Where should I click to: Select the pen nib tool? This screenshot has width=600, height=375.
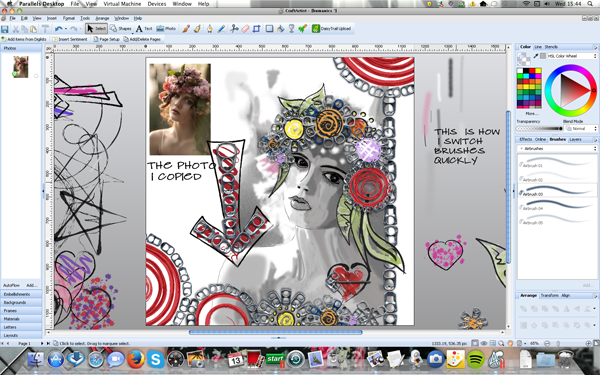tap(210, 29)
